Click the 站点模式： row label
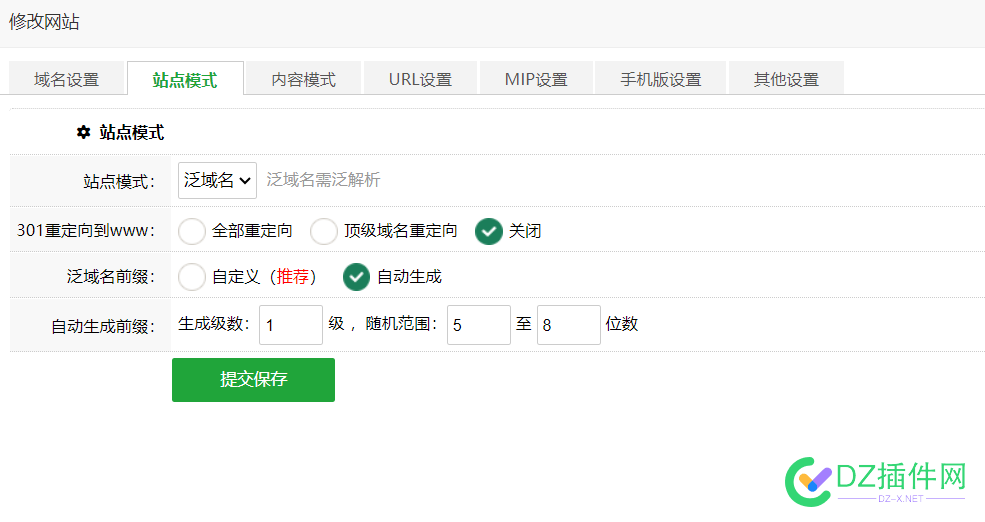The image size is (985, 522). (119, 182)
